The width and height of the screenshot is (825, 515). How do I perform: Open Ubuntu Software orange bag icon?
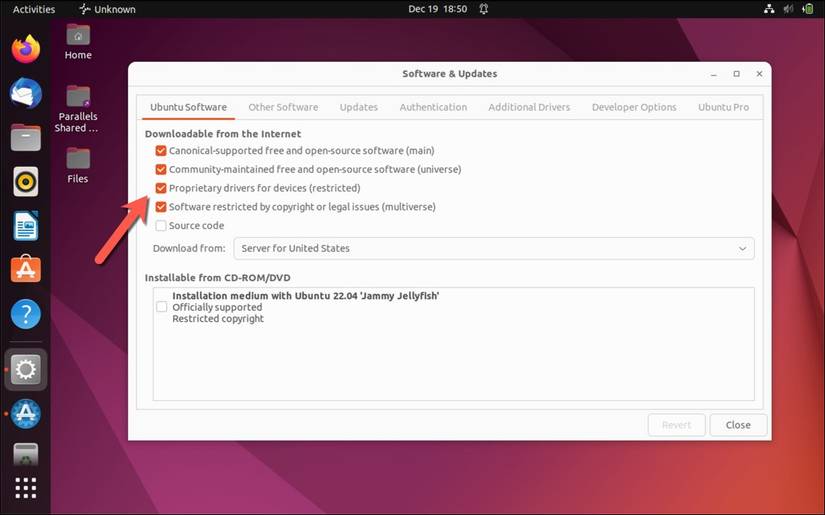point(26,269)
